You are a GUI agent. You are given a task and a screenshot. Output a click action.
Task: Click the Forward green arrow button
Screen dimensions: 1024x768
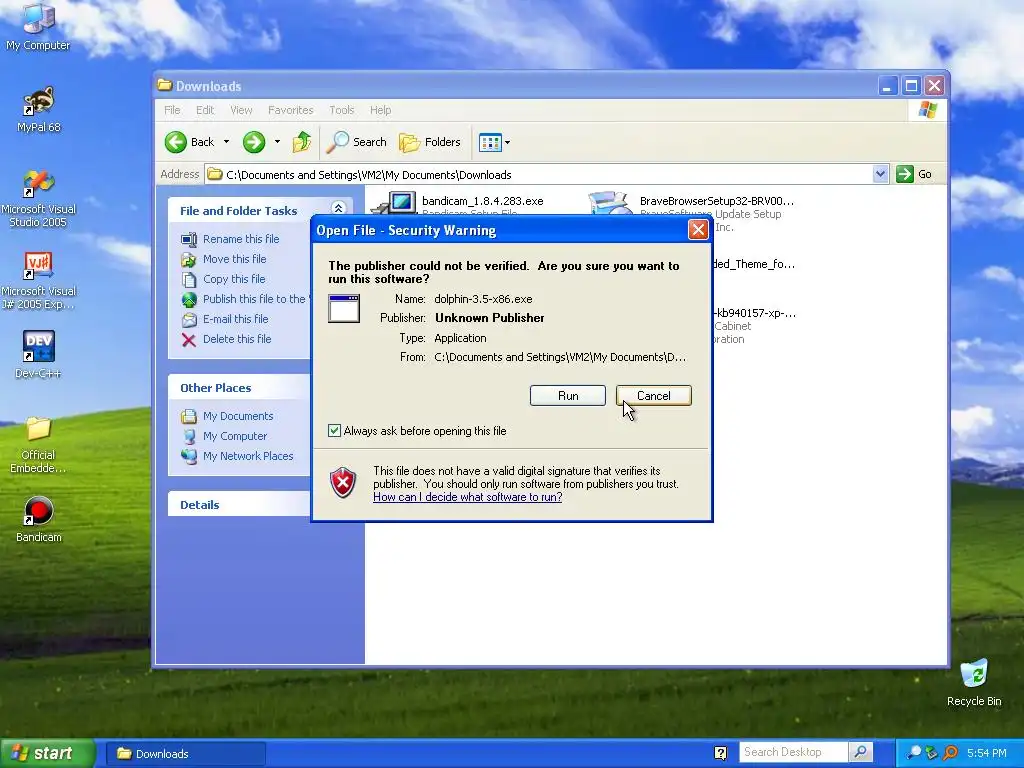[x=254, y=142]
